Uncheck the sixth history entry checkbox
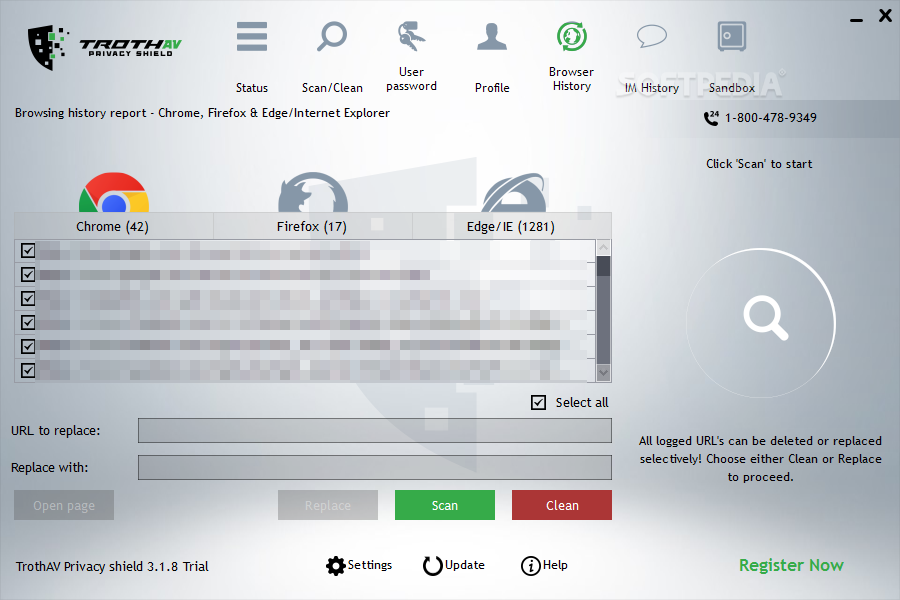The image size is (900, 600). click(x=28, y=370)
